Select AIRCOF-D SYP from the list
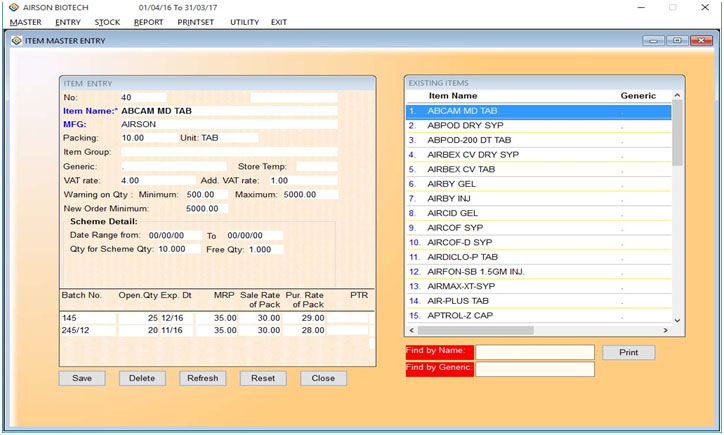This screenshot has width=724, height=435. [x=459, y=242]
